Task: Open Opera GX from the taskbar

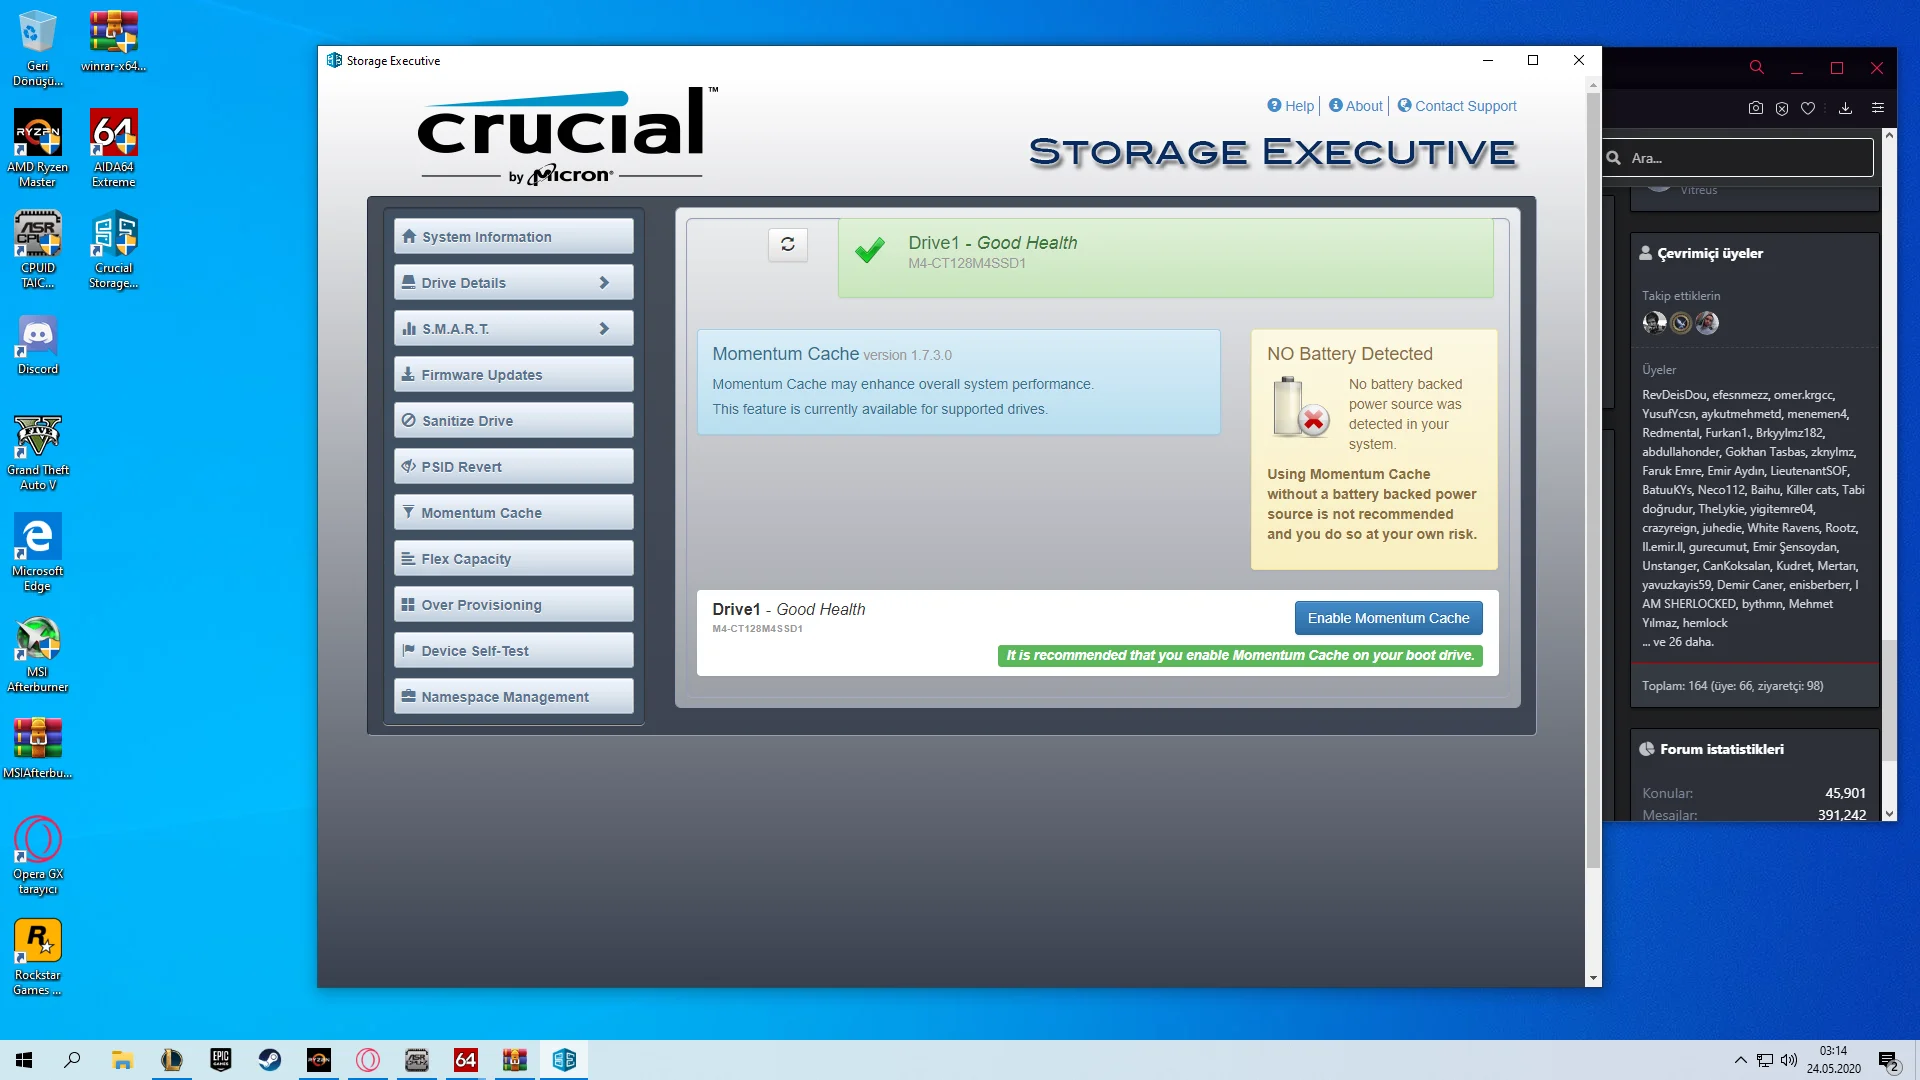Action: [368, 1060]
